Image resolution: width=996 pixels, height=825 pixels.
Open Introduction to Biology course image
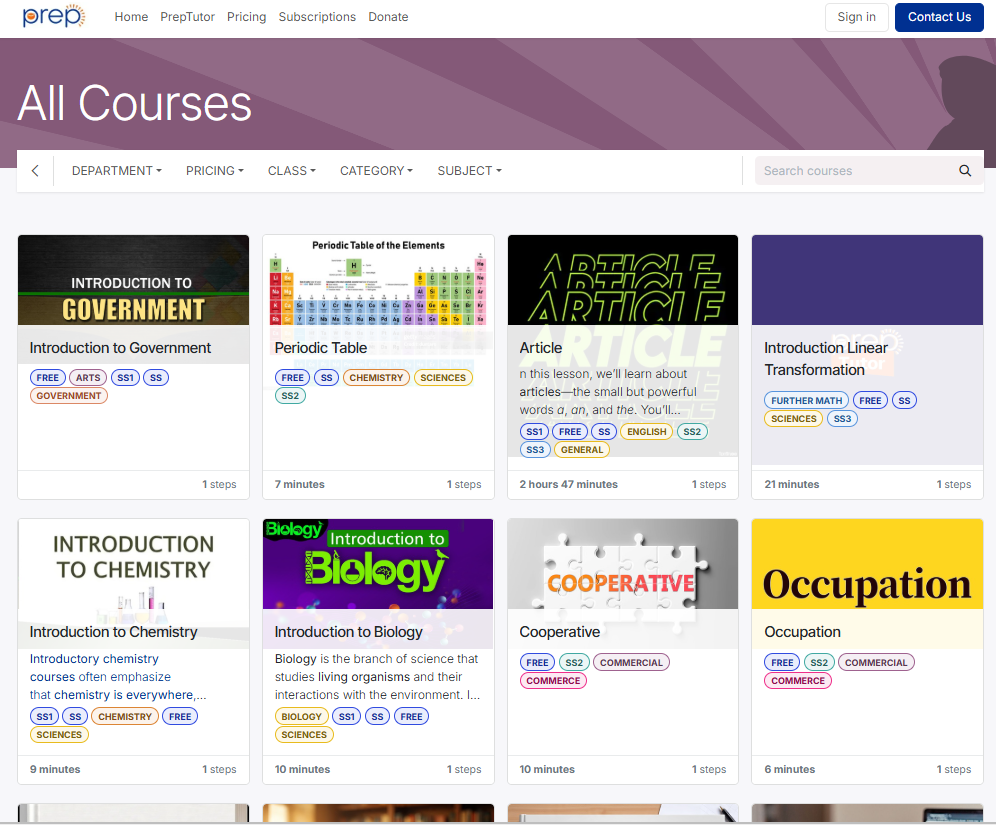(378, 564)
